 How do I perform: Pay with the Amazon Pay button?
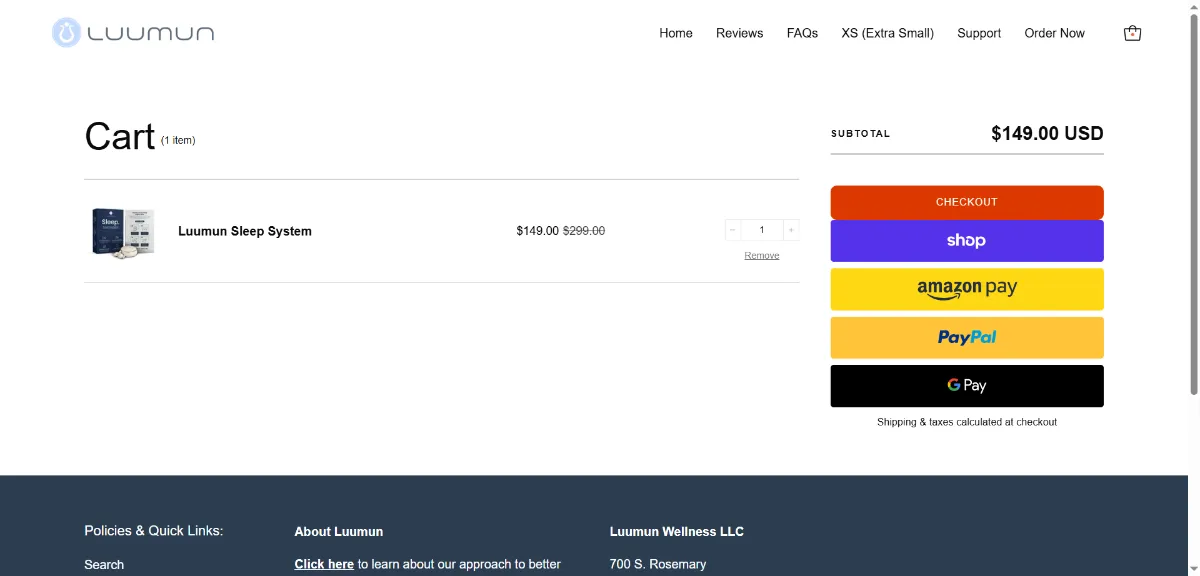(x=967, y=289)
